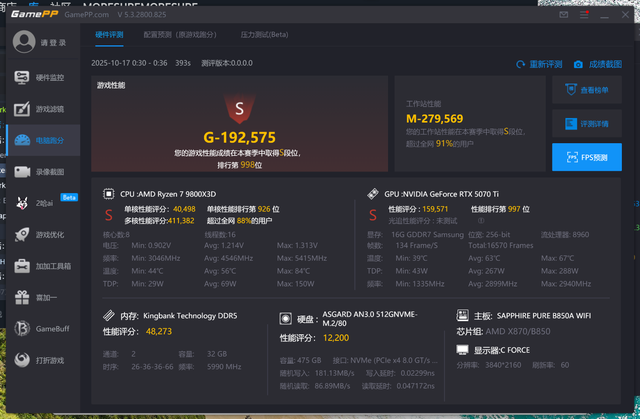640x419 pixels.
Task: Open 硬件监控 in the sidebar
Action: (40, 78)
